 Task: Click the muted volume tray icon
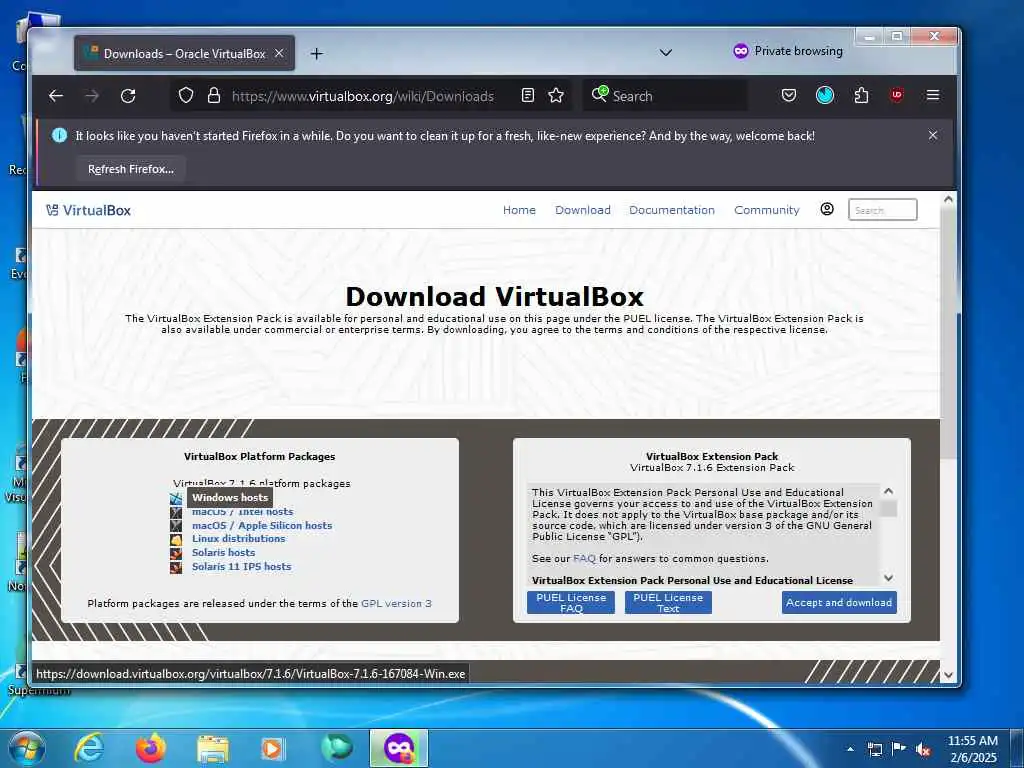pos(923,750)
